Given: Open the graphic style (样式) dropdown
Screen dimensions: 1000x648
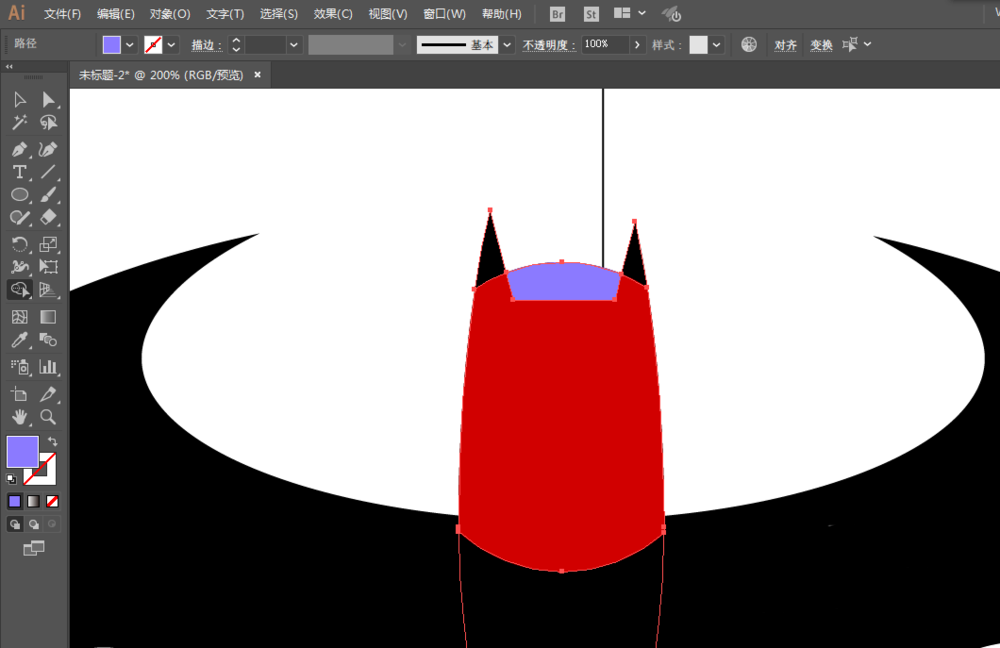Looking at the screenshot, I should click(x=717, y=45).
